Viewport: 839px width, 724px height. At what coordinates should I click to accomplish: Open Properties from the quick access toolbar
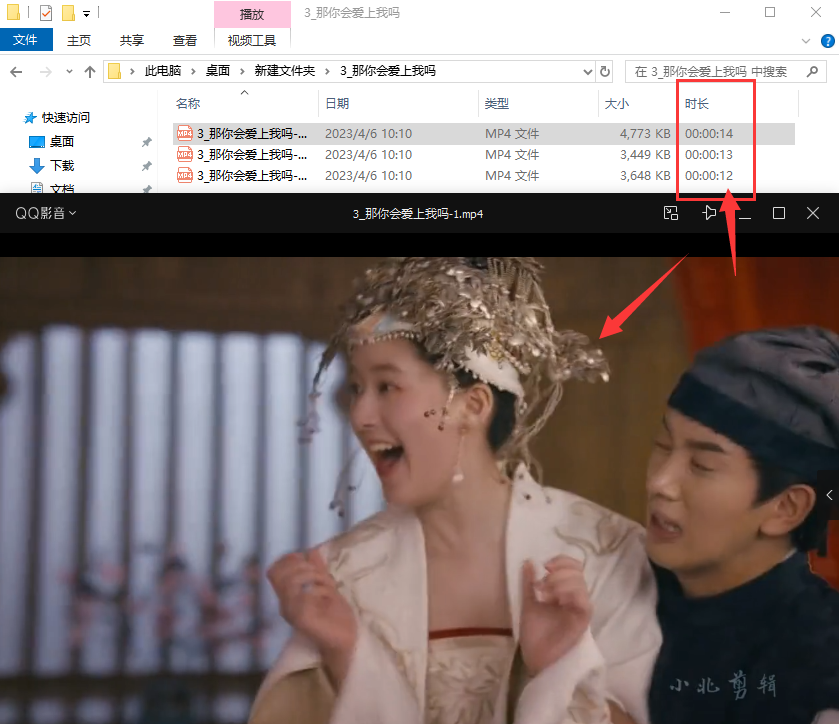coord(46,12)
